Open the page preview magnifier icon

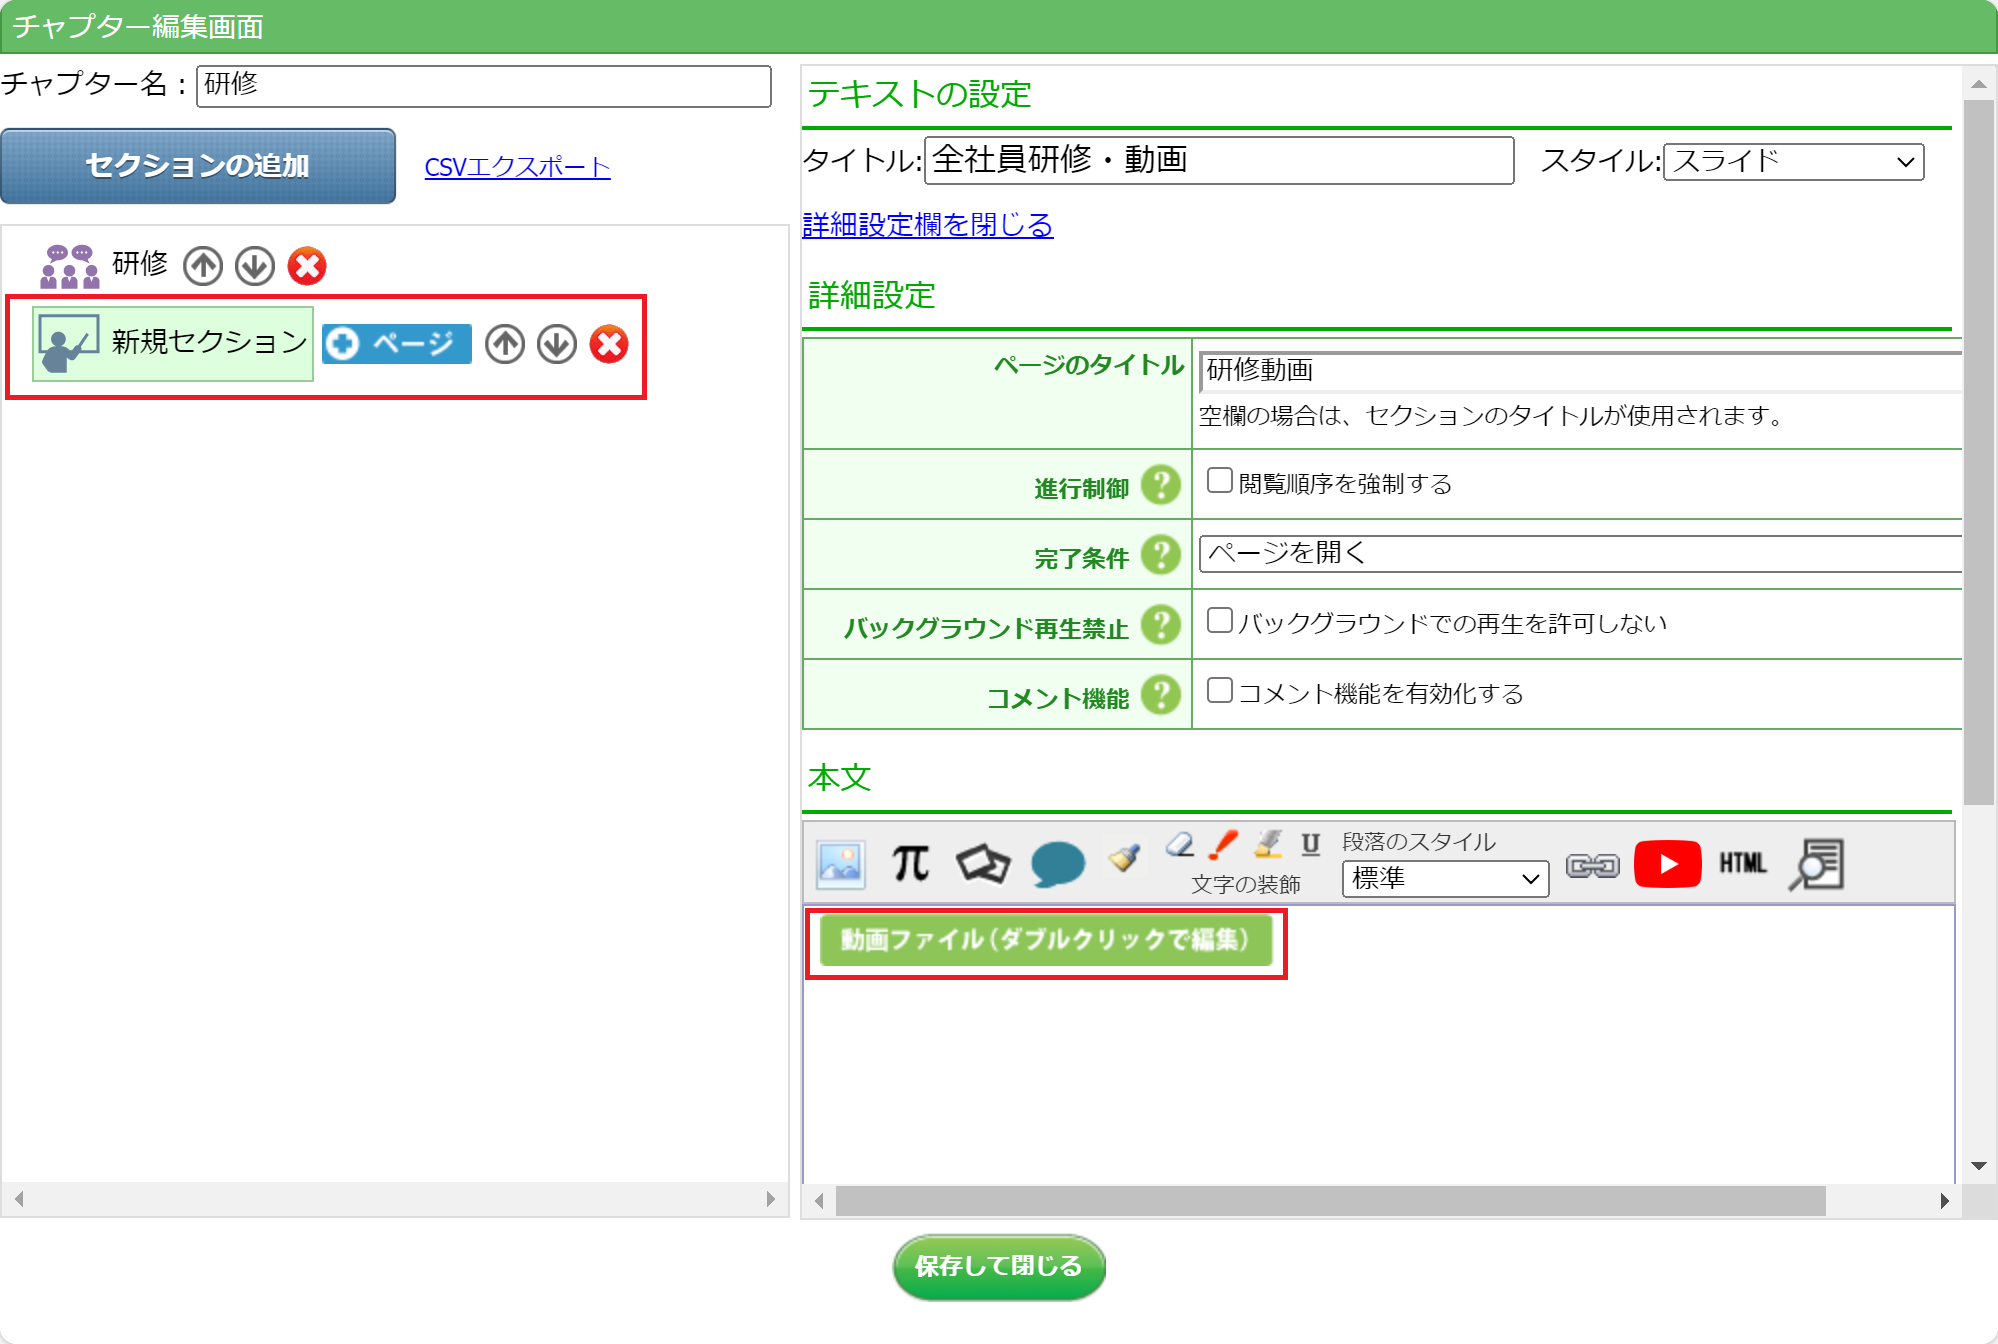pyautogui.click(x=1816, y=864)
